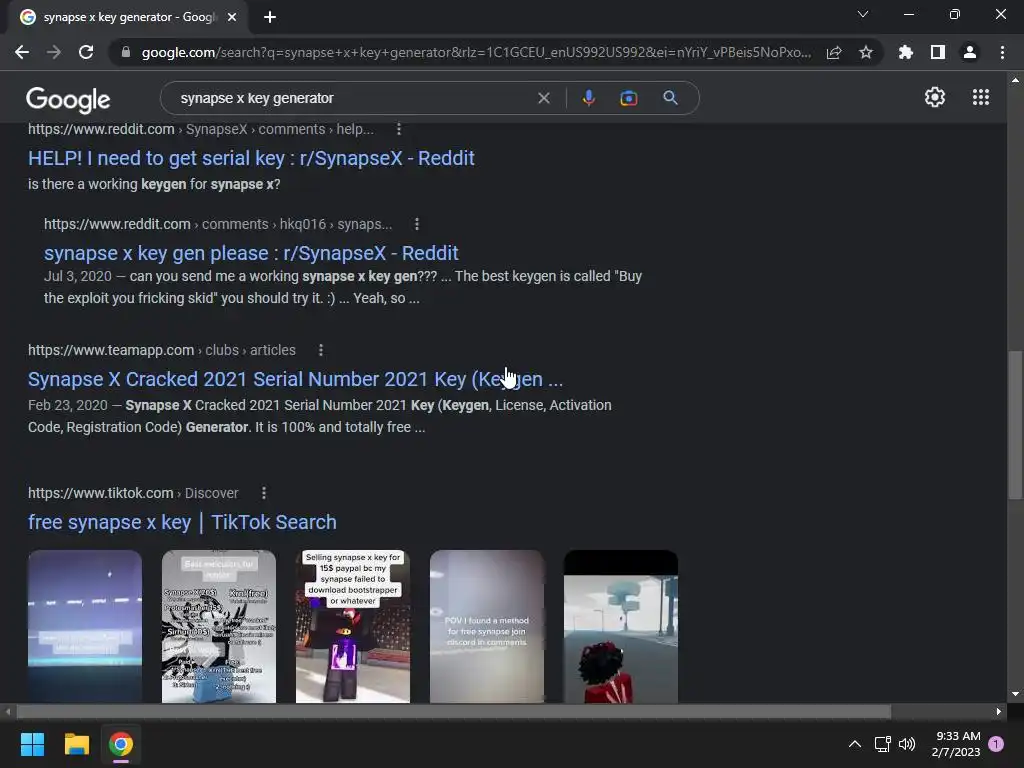Click into the Google search input field
Image resolution: width=1024 pixels, height=768 pixels.
pos(353,98)
